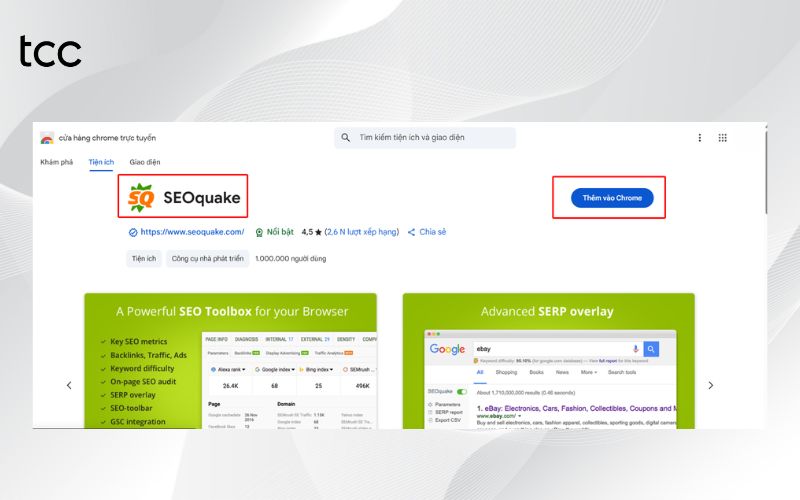Open the SEO Toolbox screenshot thumbnail
Image resolution: width=800 pixels, height=500 pixels.
231,361
